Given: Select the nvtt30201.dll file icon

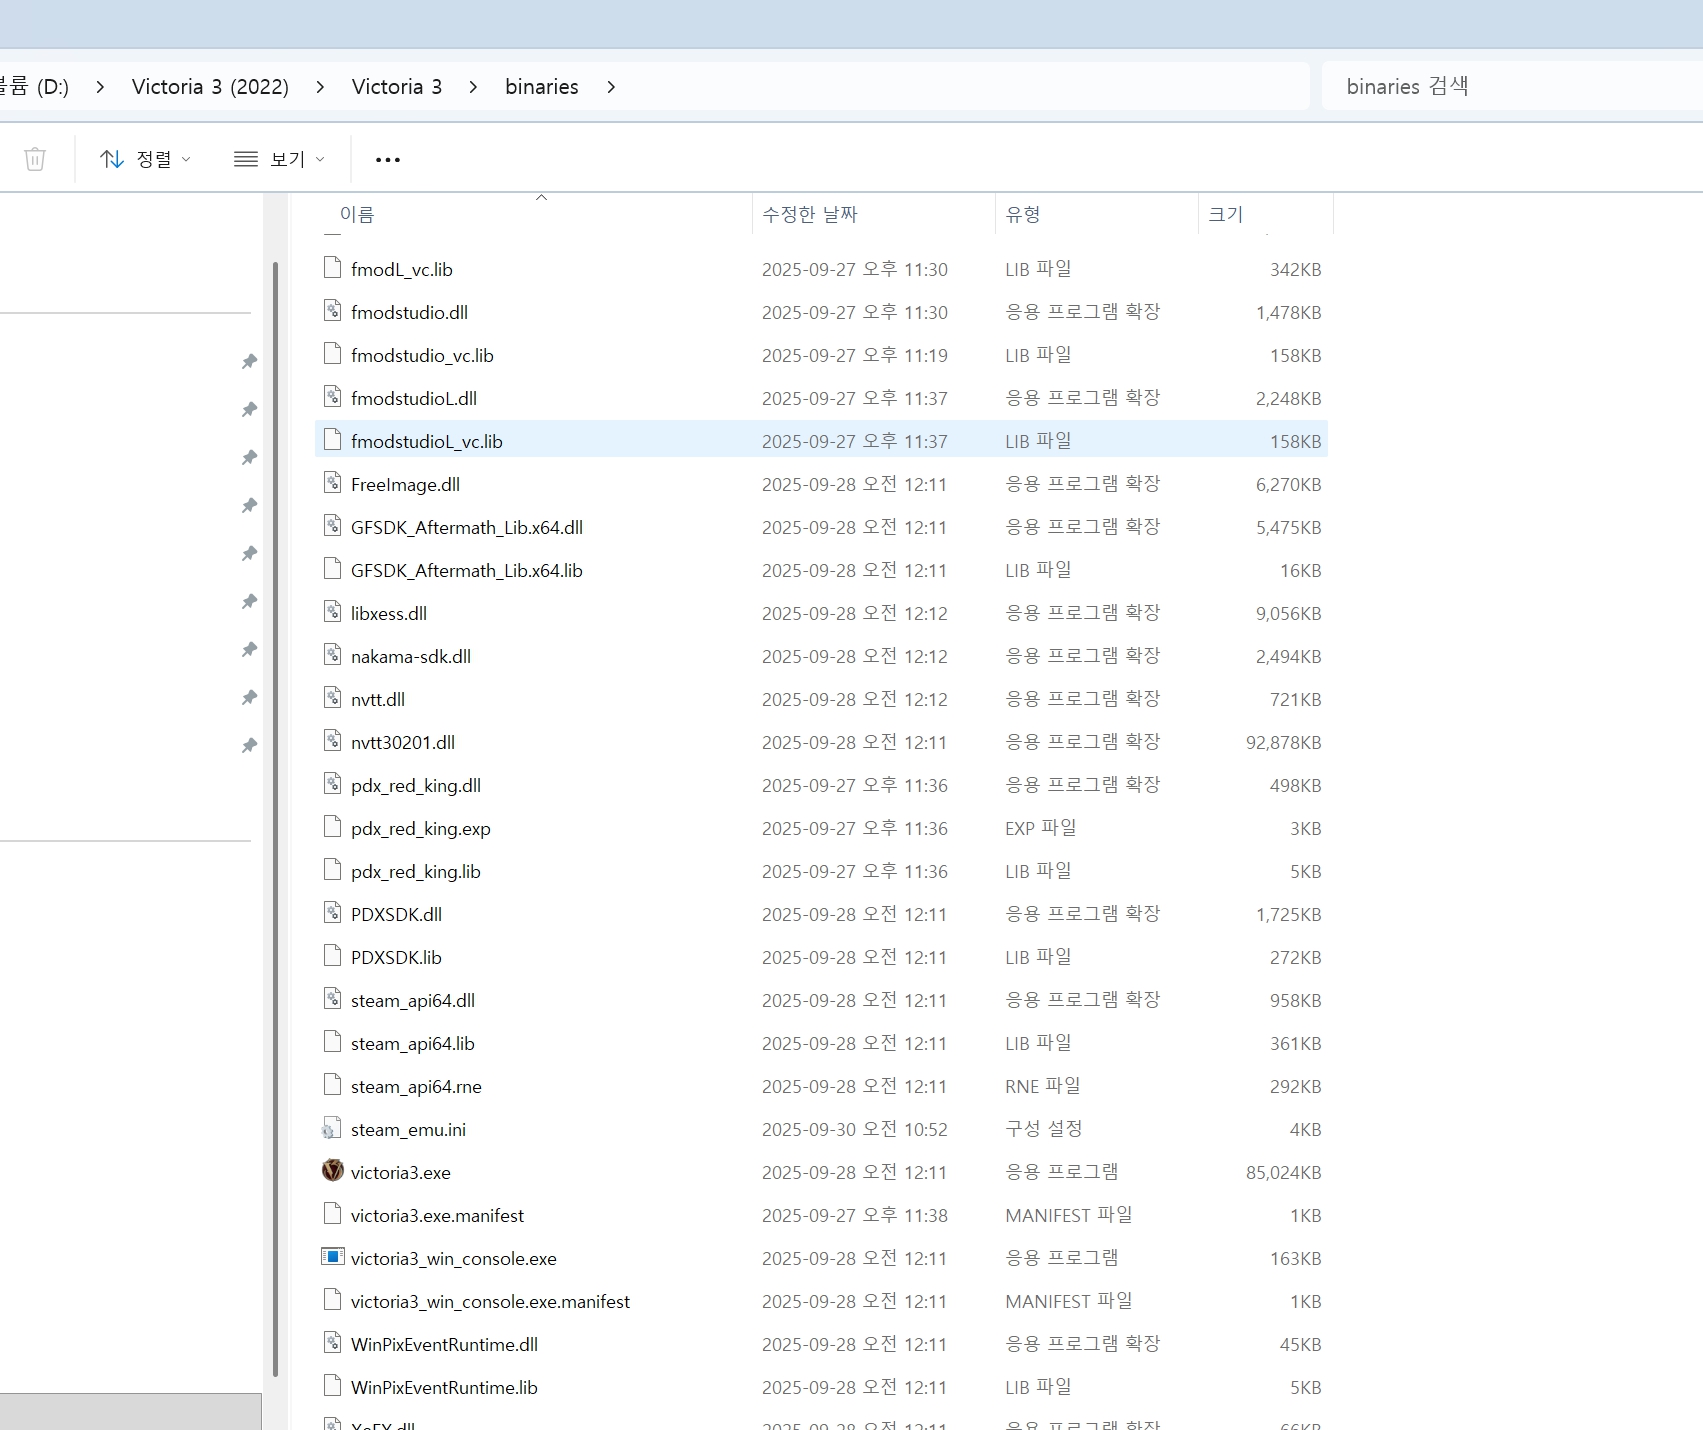Looking at the screenshot, I should (x=332, y=741).
